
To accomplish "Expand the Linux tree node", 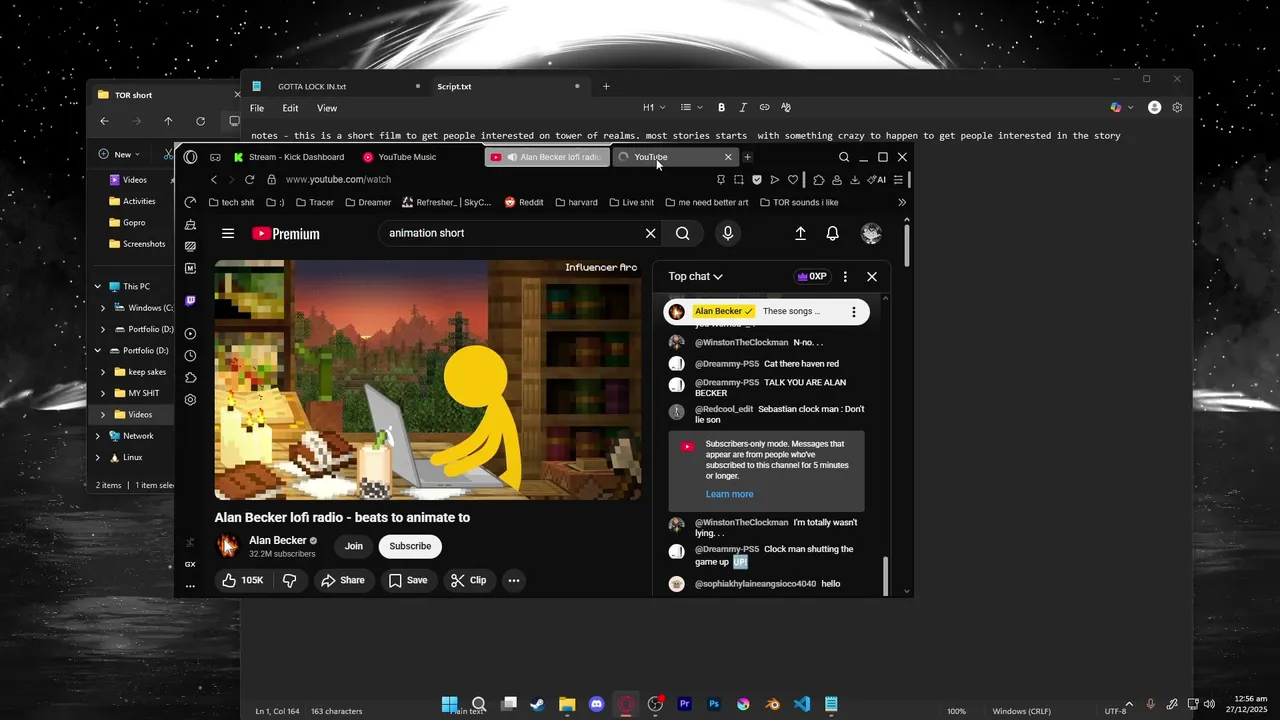I will coord(98,457).
